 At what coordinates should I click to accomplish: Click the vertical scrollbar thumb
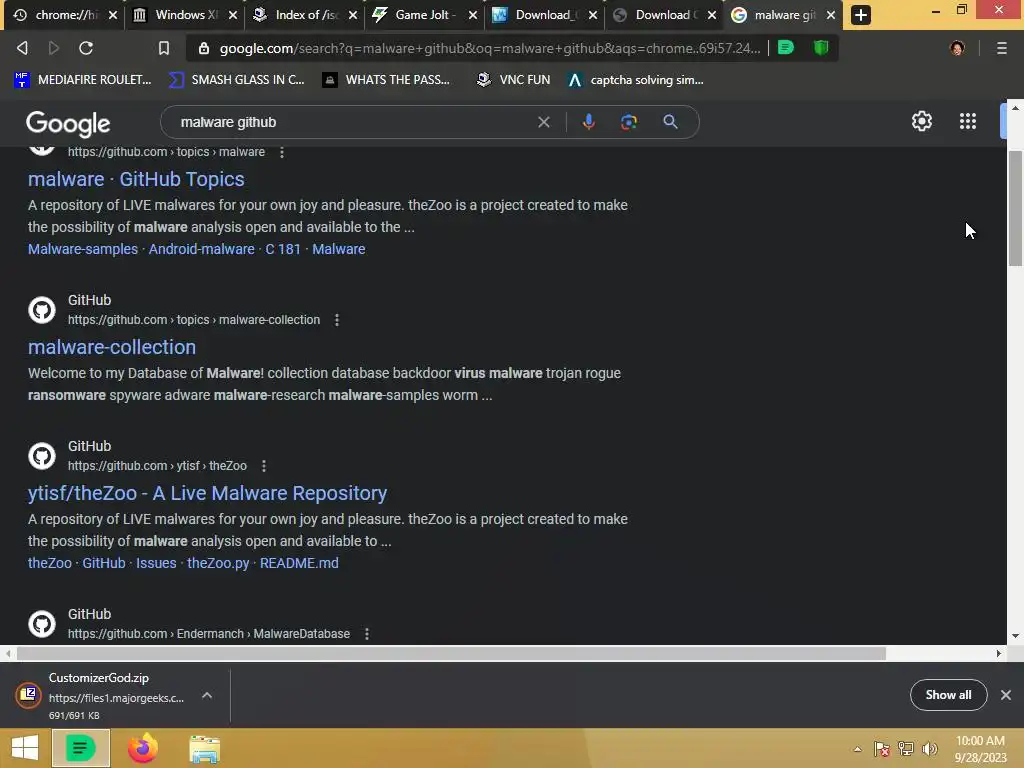pyautogui.click(x=1015, y=208)
